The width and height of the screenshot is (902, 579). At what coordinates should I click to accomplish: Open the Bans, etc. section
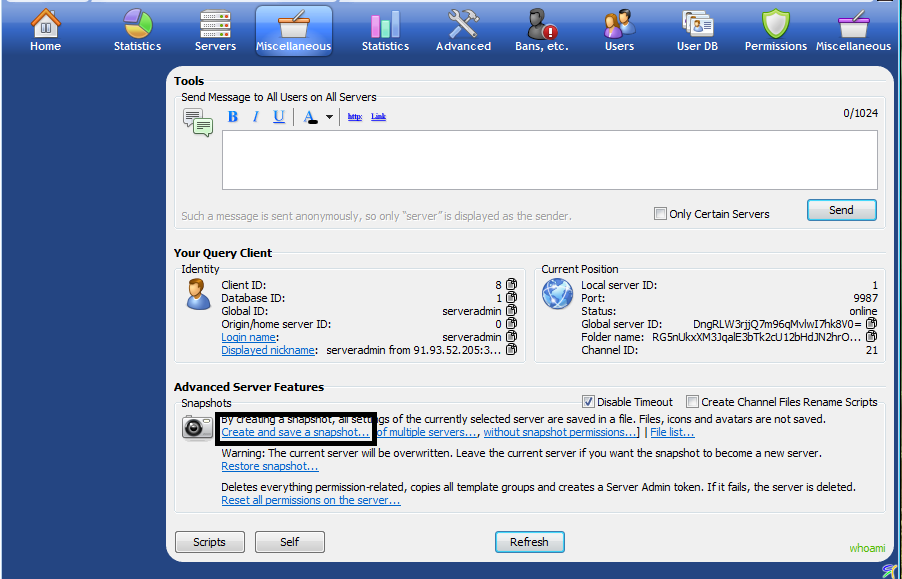[542, 31]
